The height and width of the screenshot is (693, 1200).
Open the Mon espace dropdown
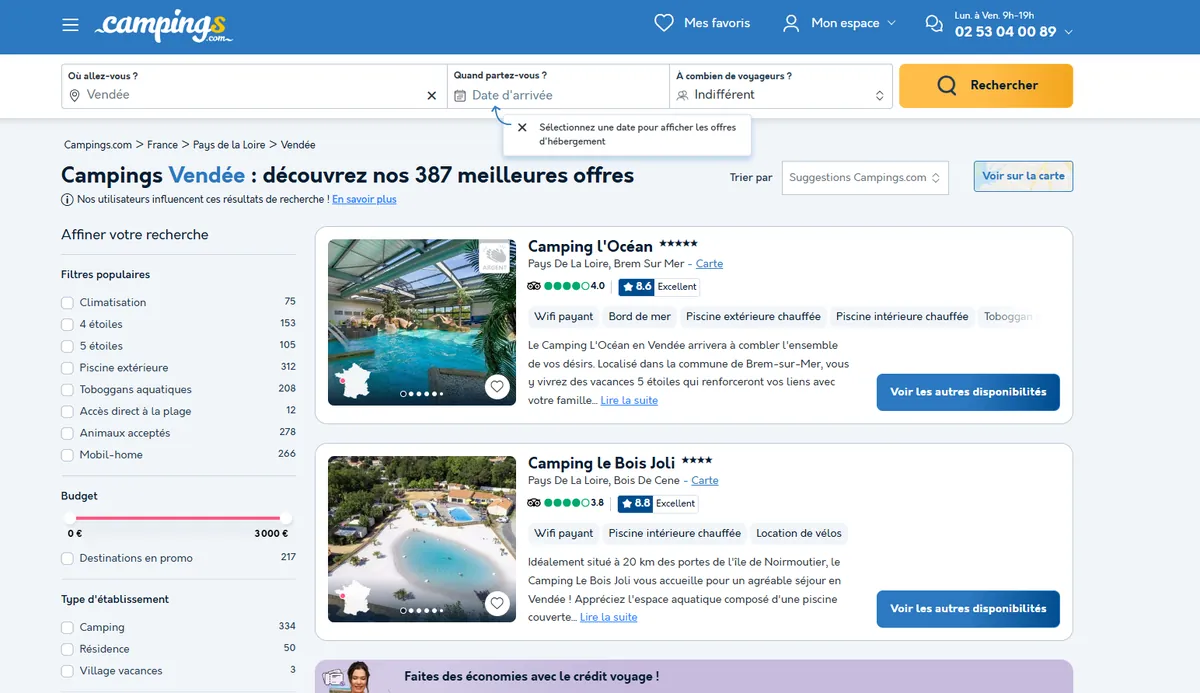[839, 23]
